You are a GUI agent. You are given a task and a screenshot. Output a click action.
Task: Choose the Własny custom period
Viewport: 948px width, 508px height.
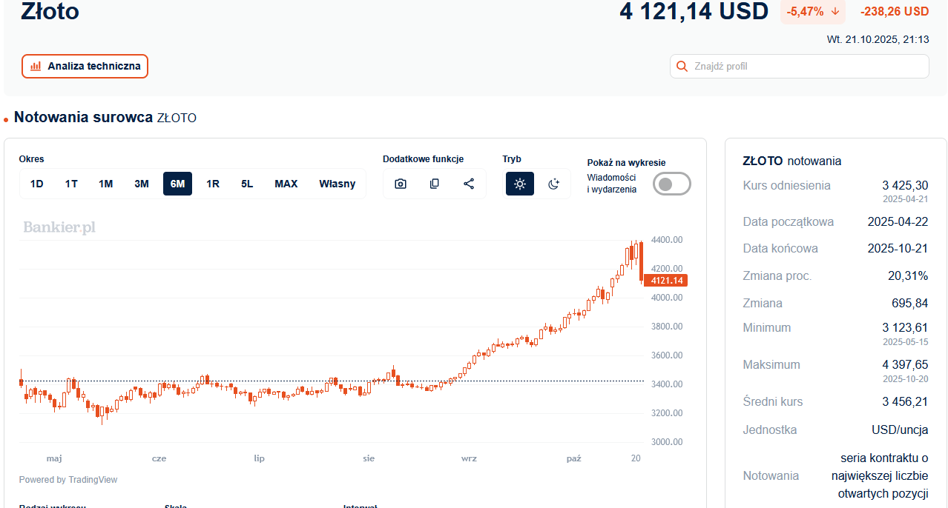[337, 184]
